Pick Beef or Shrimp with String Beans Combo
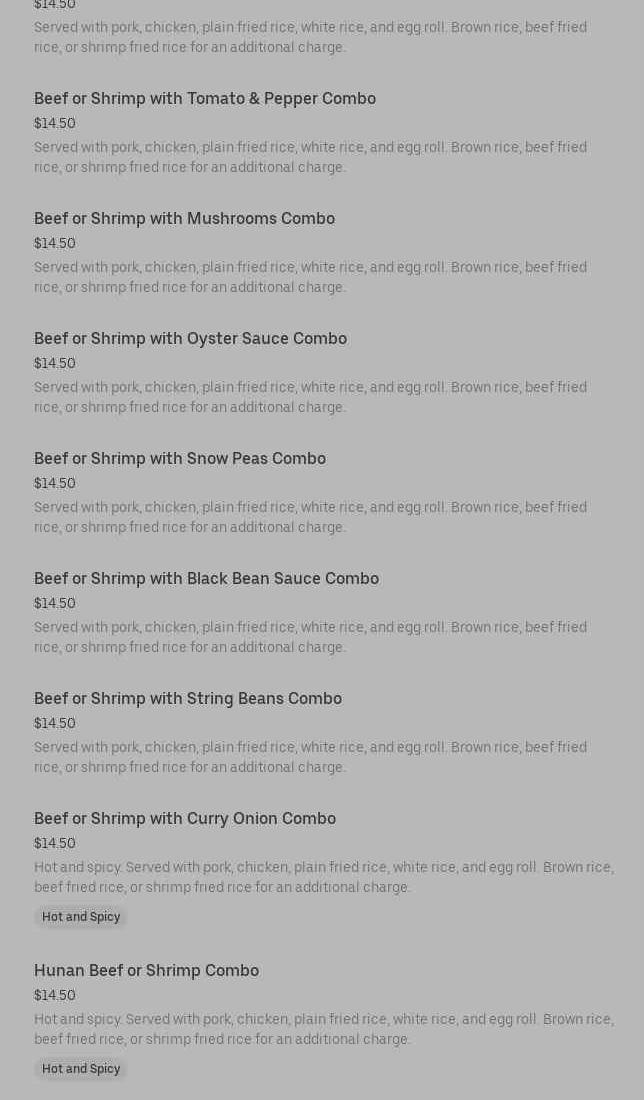The height and width of the screenshot is (1100, 644). point(188,699)
